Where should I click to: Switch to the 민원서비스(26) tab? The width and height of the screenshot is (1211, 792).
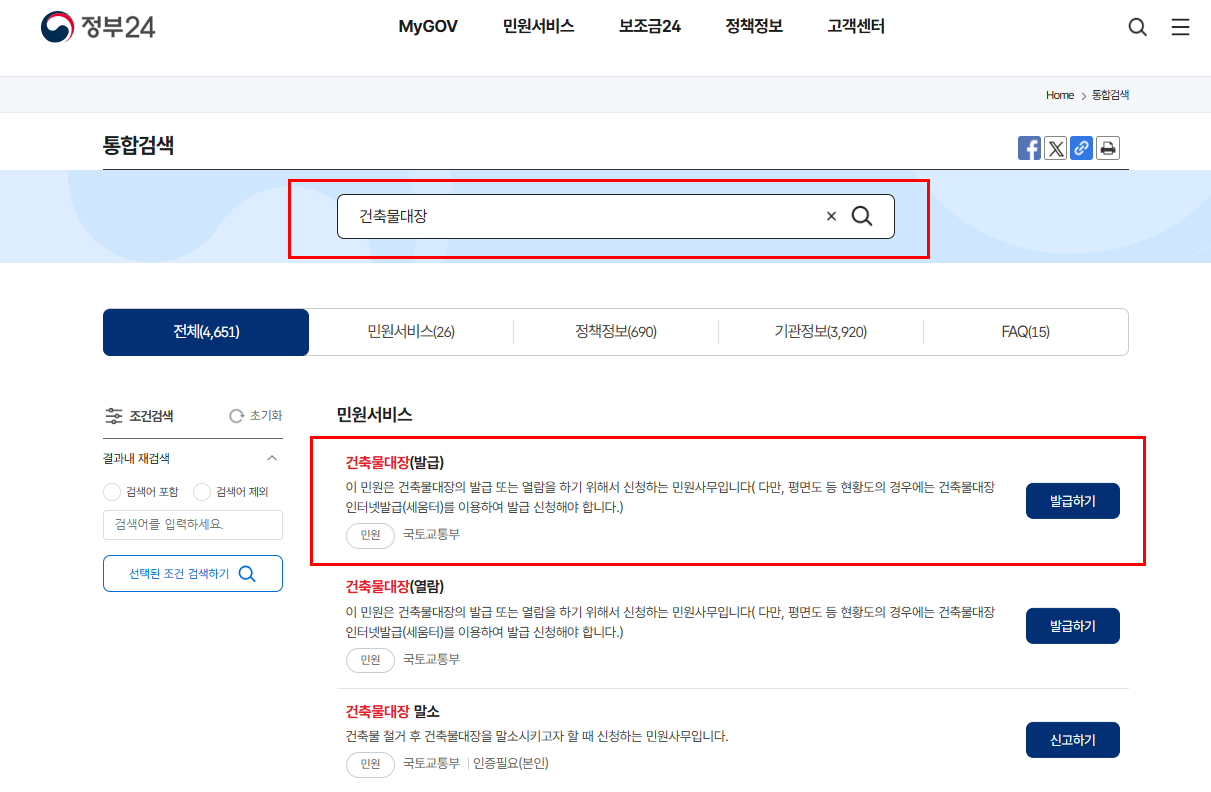[410, 331]
